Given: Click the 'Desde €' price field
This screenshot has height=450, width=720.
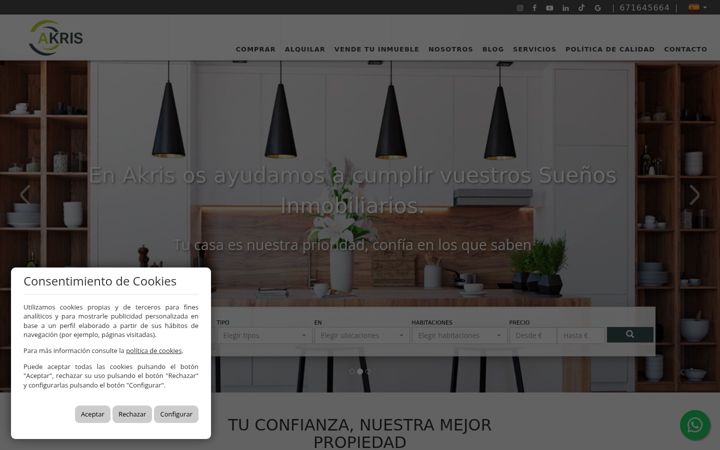Looking at the screenshot, I should point(533,336).
